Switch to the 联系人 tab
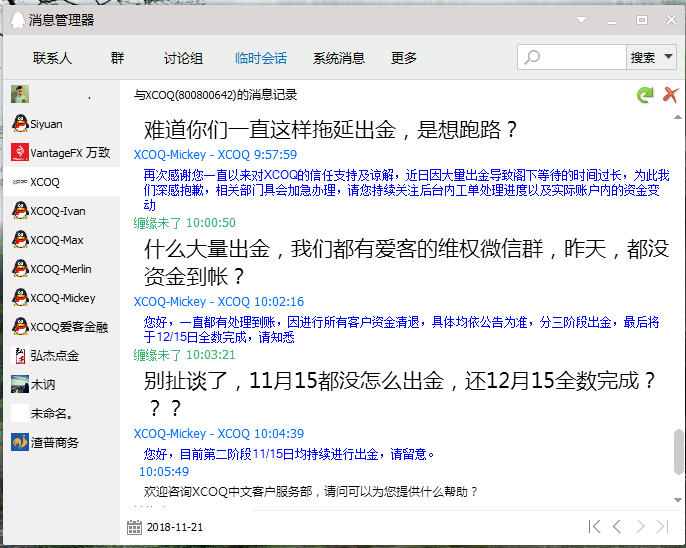This screenshot has width=686, height=548. click(x=52, y=58)
